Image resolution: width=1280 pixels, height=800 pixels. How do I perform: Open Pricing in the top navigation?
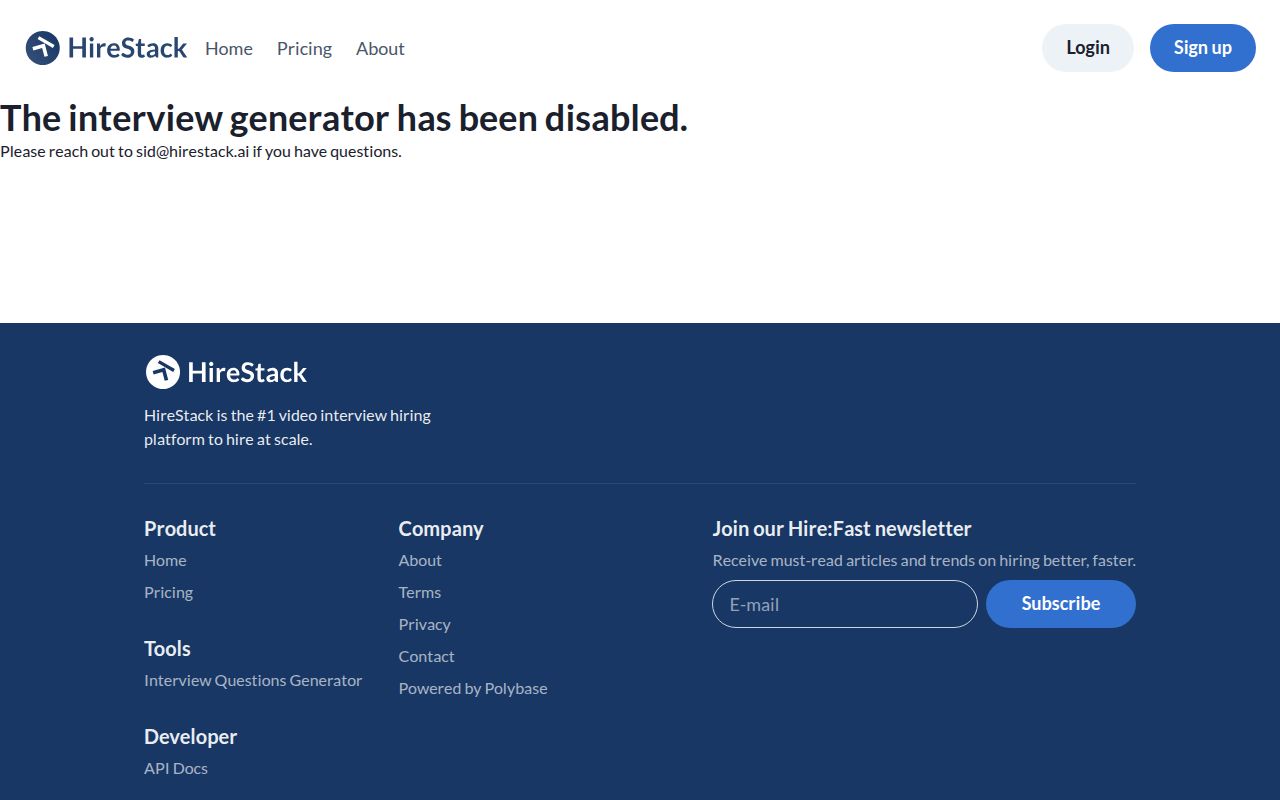pos(304,48)
